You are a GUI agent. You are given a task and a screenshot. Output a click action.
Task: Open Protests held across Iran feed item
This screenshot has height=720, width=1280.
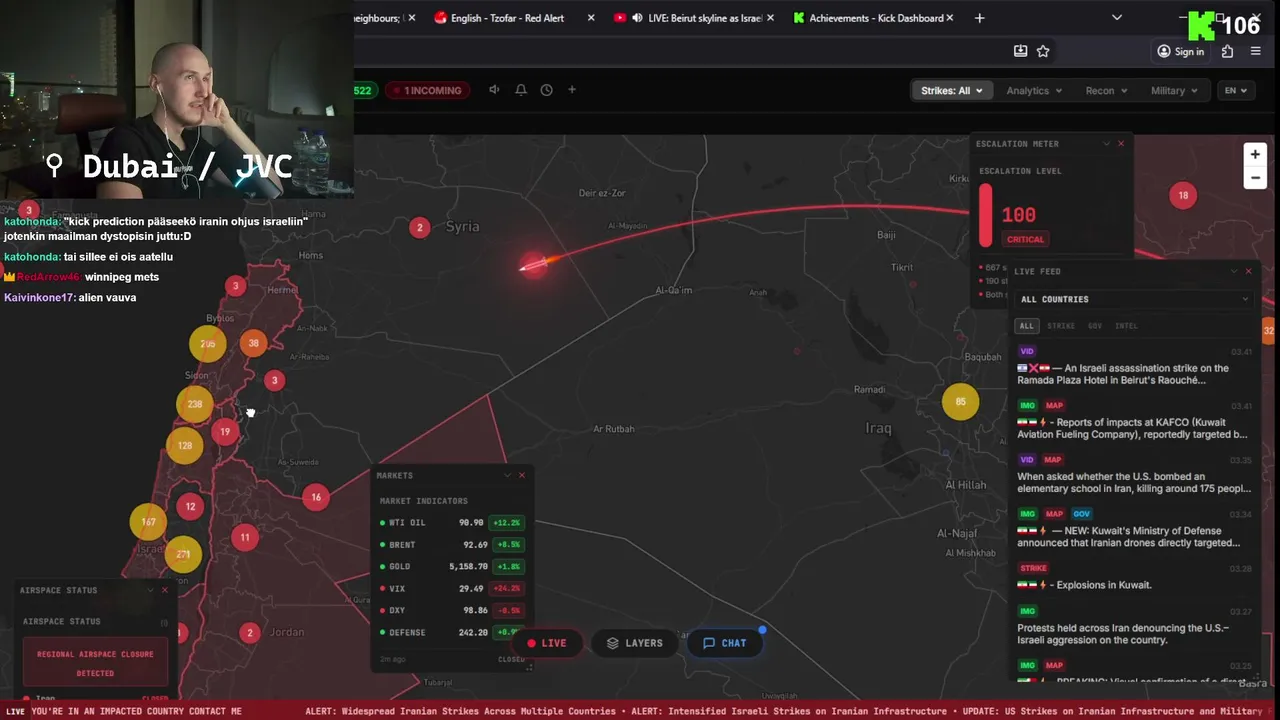point(1134,626)
